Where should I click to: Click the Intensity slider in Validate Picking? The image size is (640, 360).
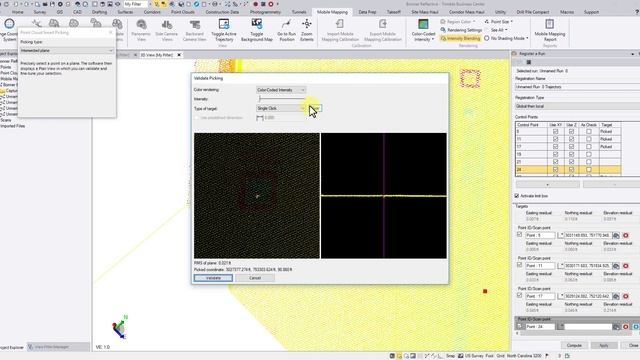click(x=282, y=99)
